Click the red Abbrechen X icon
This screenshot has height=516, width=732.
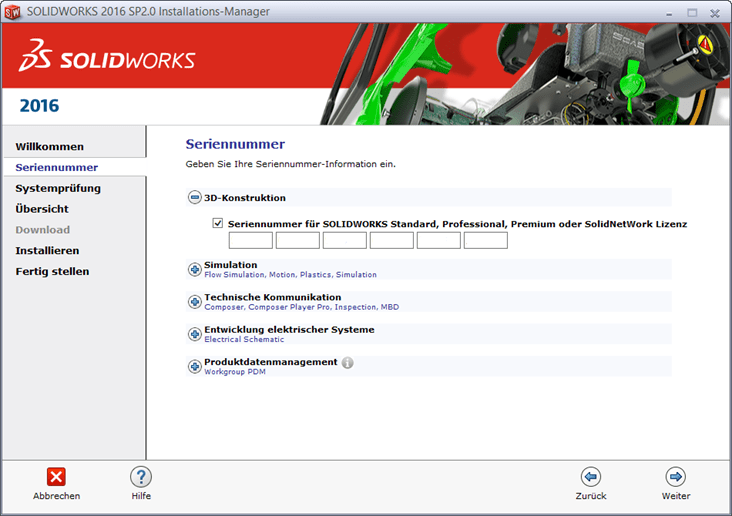click(x=56, y=477)
